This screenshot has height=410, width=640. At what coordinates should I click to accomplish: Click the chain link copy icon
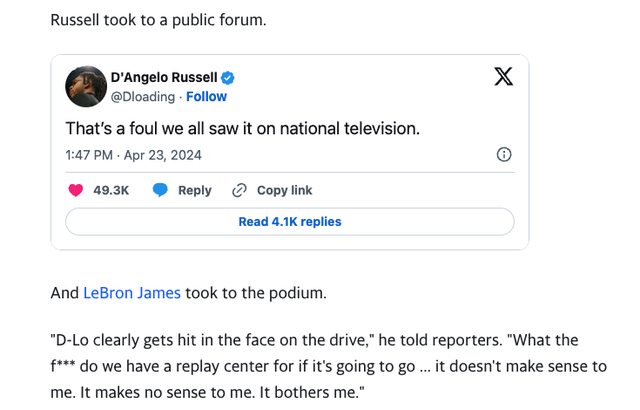(x=239, y=190)
